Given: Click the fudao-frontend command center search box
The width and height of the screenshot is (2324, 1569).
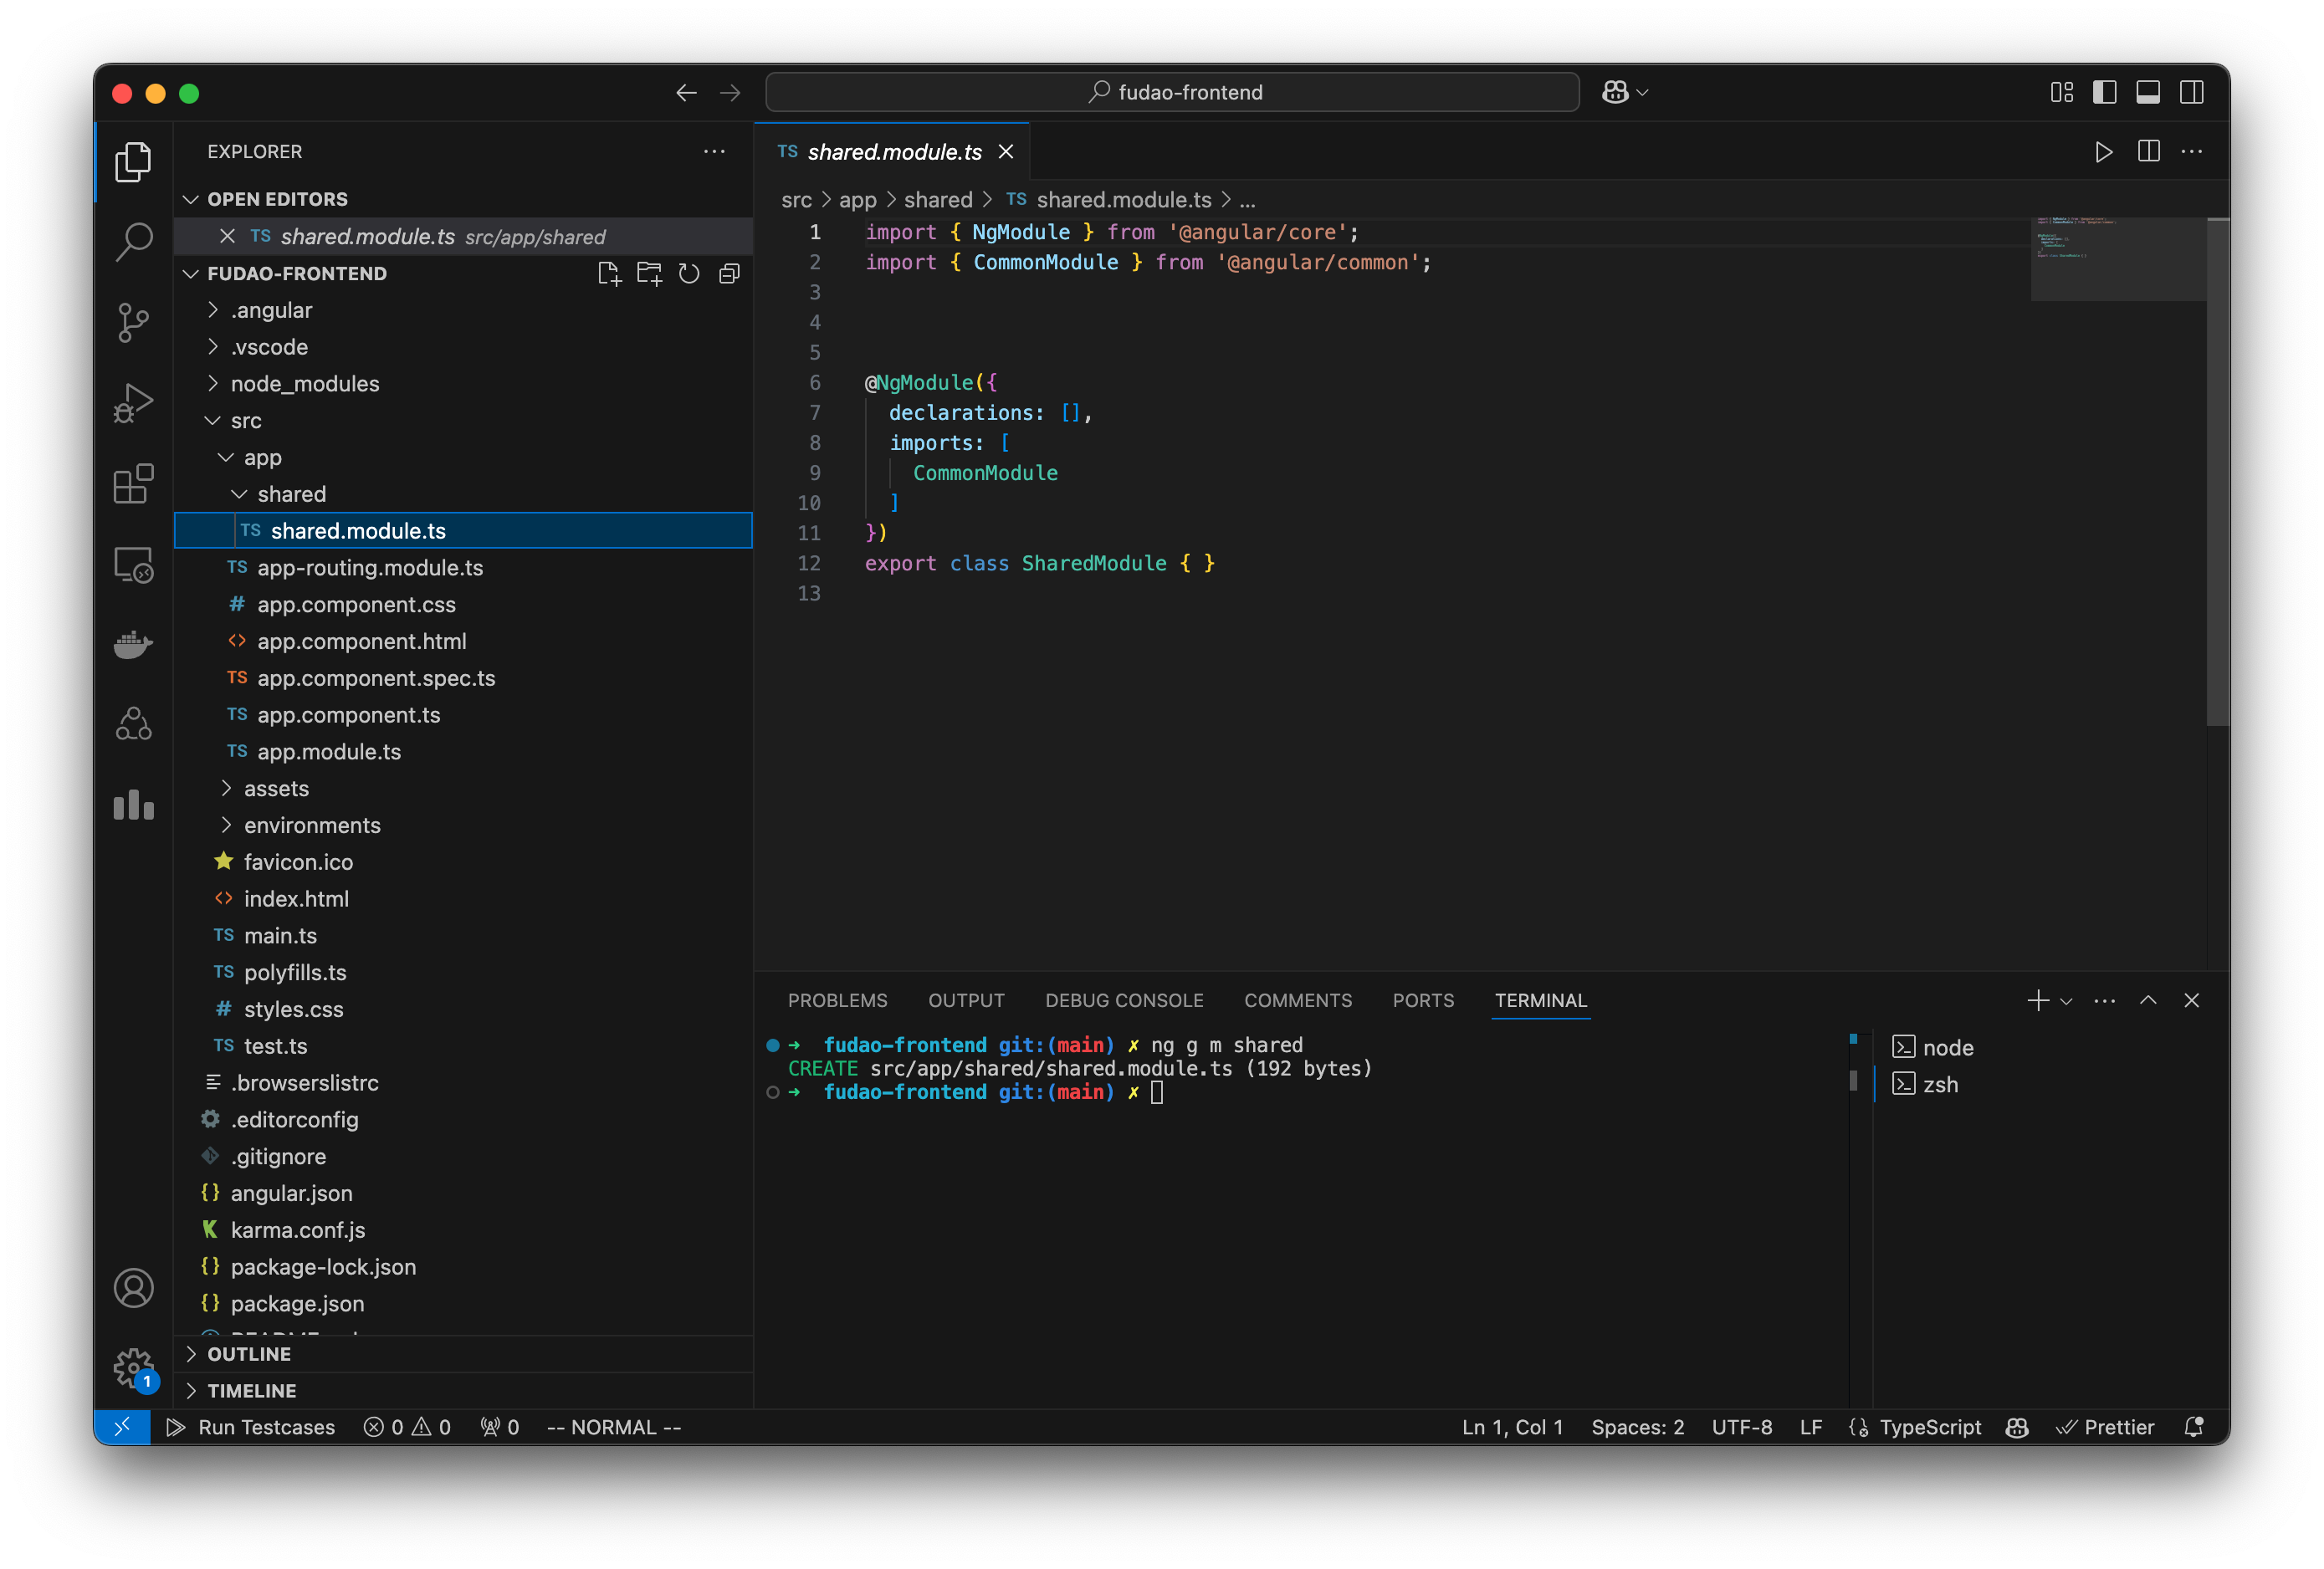Looking at the screenshot, I should click(1172, 92).
